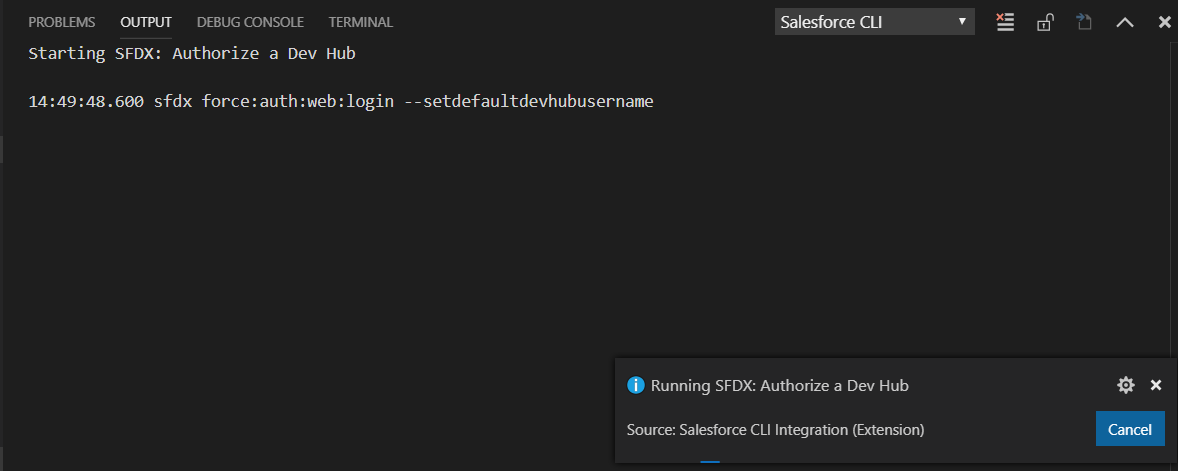Image resolution: width=1178 pixels, height=471 pixels.
Task: Open the log output file
Action: tap(1084, 22)
